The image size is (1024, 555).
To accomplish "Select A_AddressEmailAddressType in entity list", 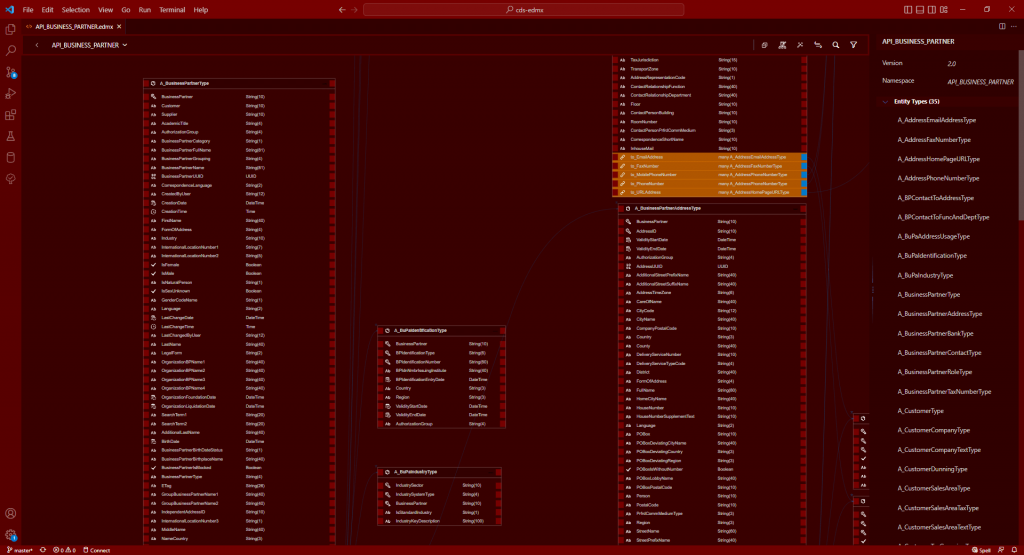I will coord(936,120).
